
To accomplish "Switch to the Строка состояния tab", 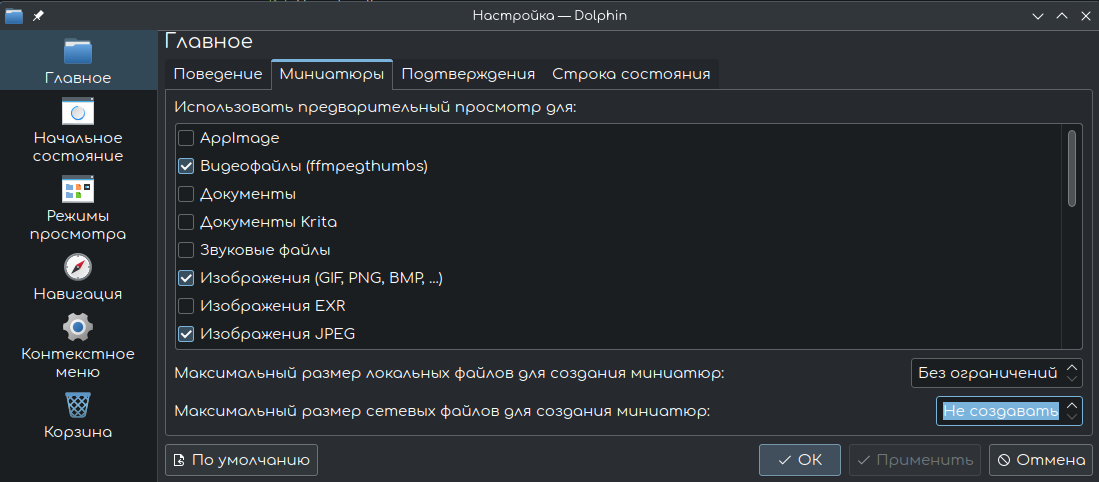I will (x=631, y=74).
